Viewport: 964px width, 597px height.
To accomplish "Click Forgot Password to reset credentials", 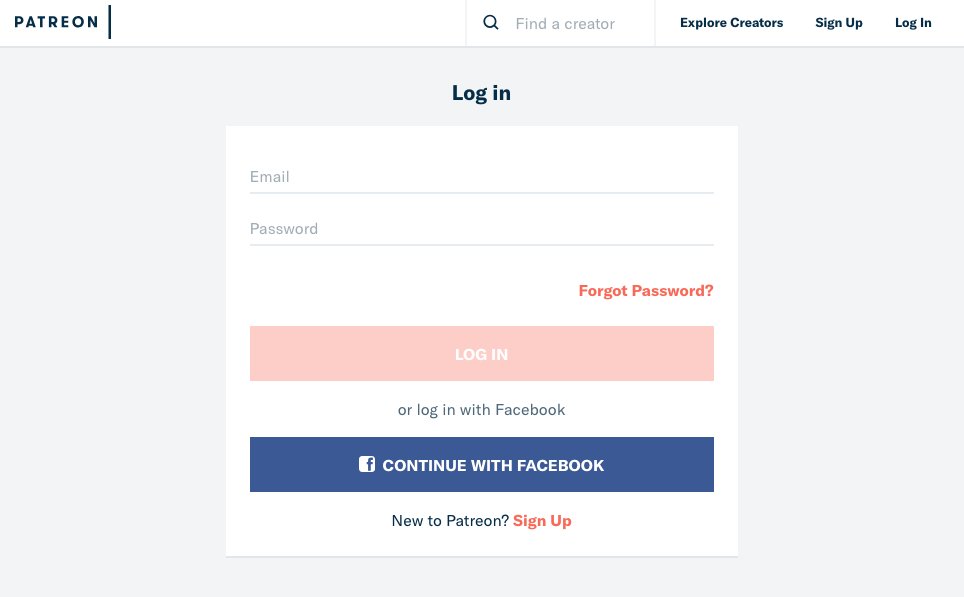I will click(x=645, y=290).
